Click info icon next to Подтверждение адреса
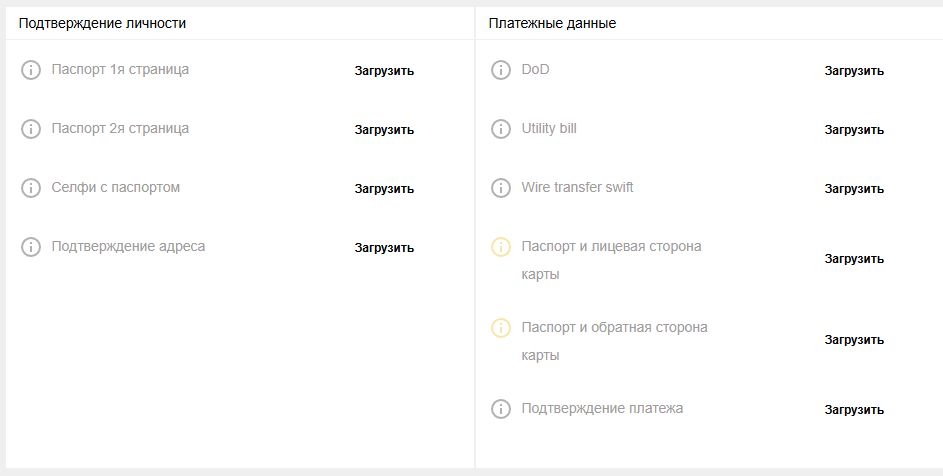Viewport: 943px width, 476px height. point(31,247)
